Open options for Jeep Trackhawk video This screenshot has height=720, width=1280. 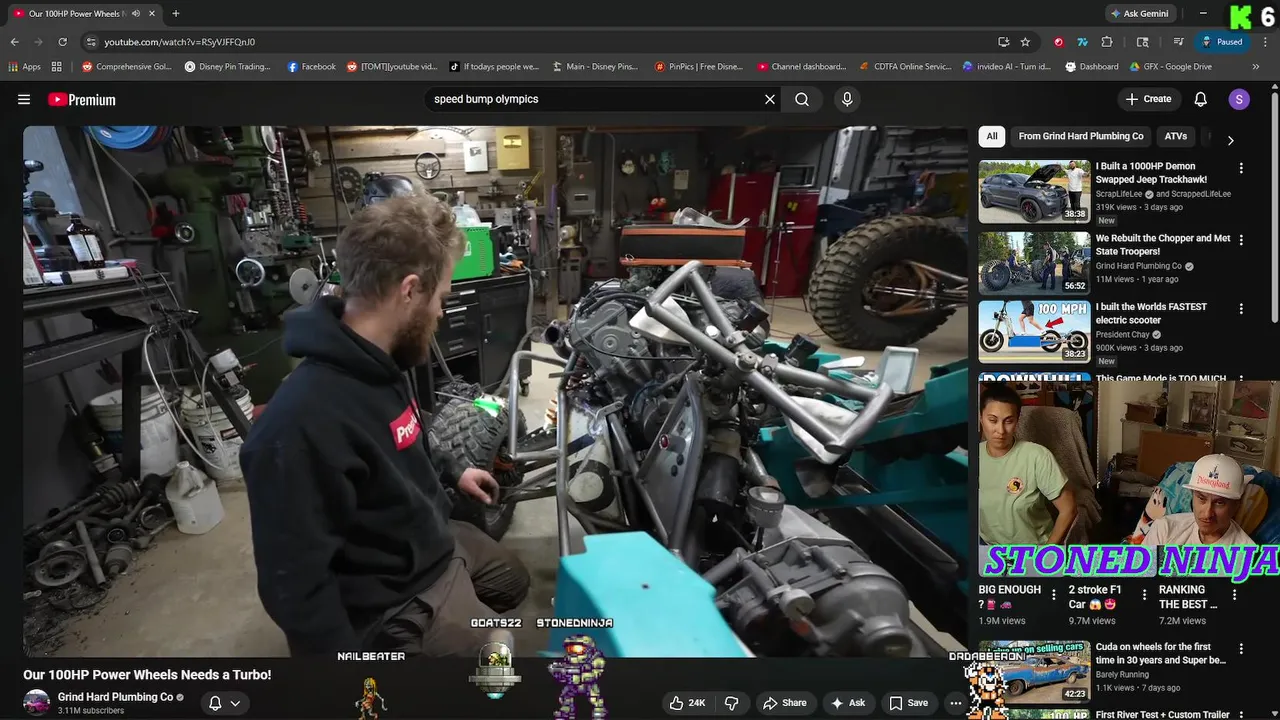click(x=1241, y=168)
